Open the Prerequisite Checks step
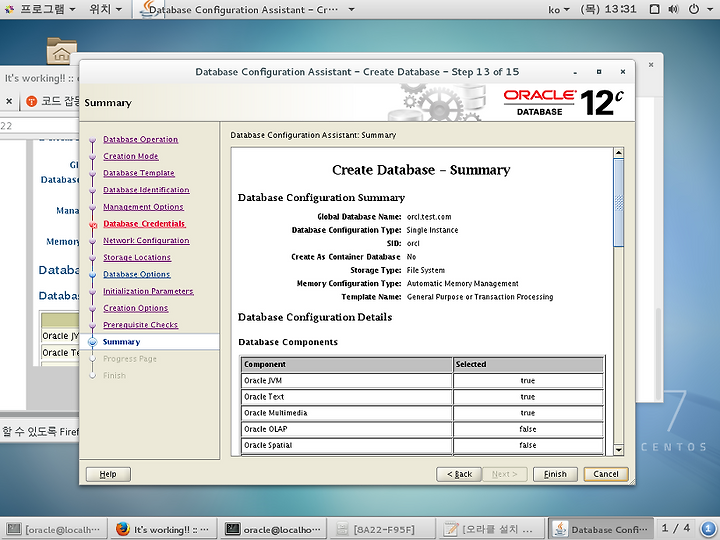 pos(141,325)
